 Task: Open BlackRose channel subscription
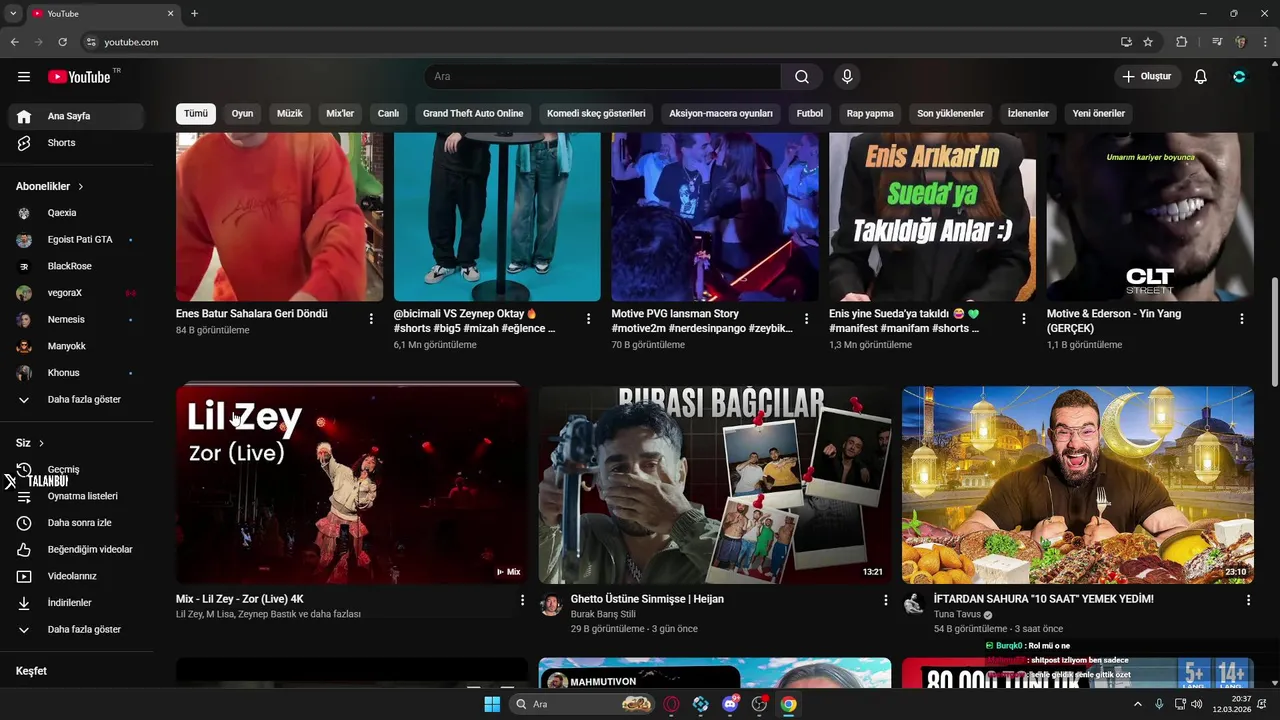tap(77, 267)
